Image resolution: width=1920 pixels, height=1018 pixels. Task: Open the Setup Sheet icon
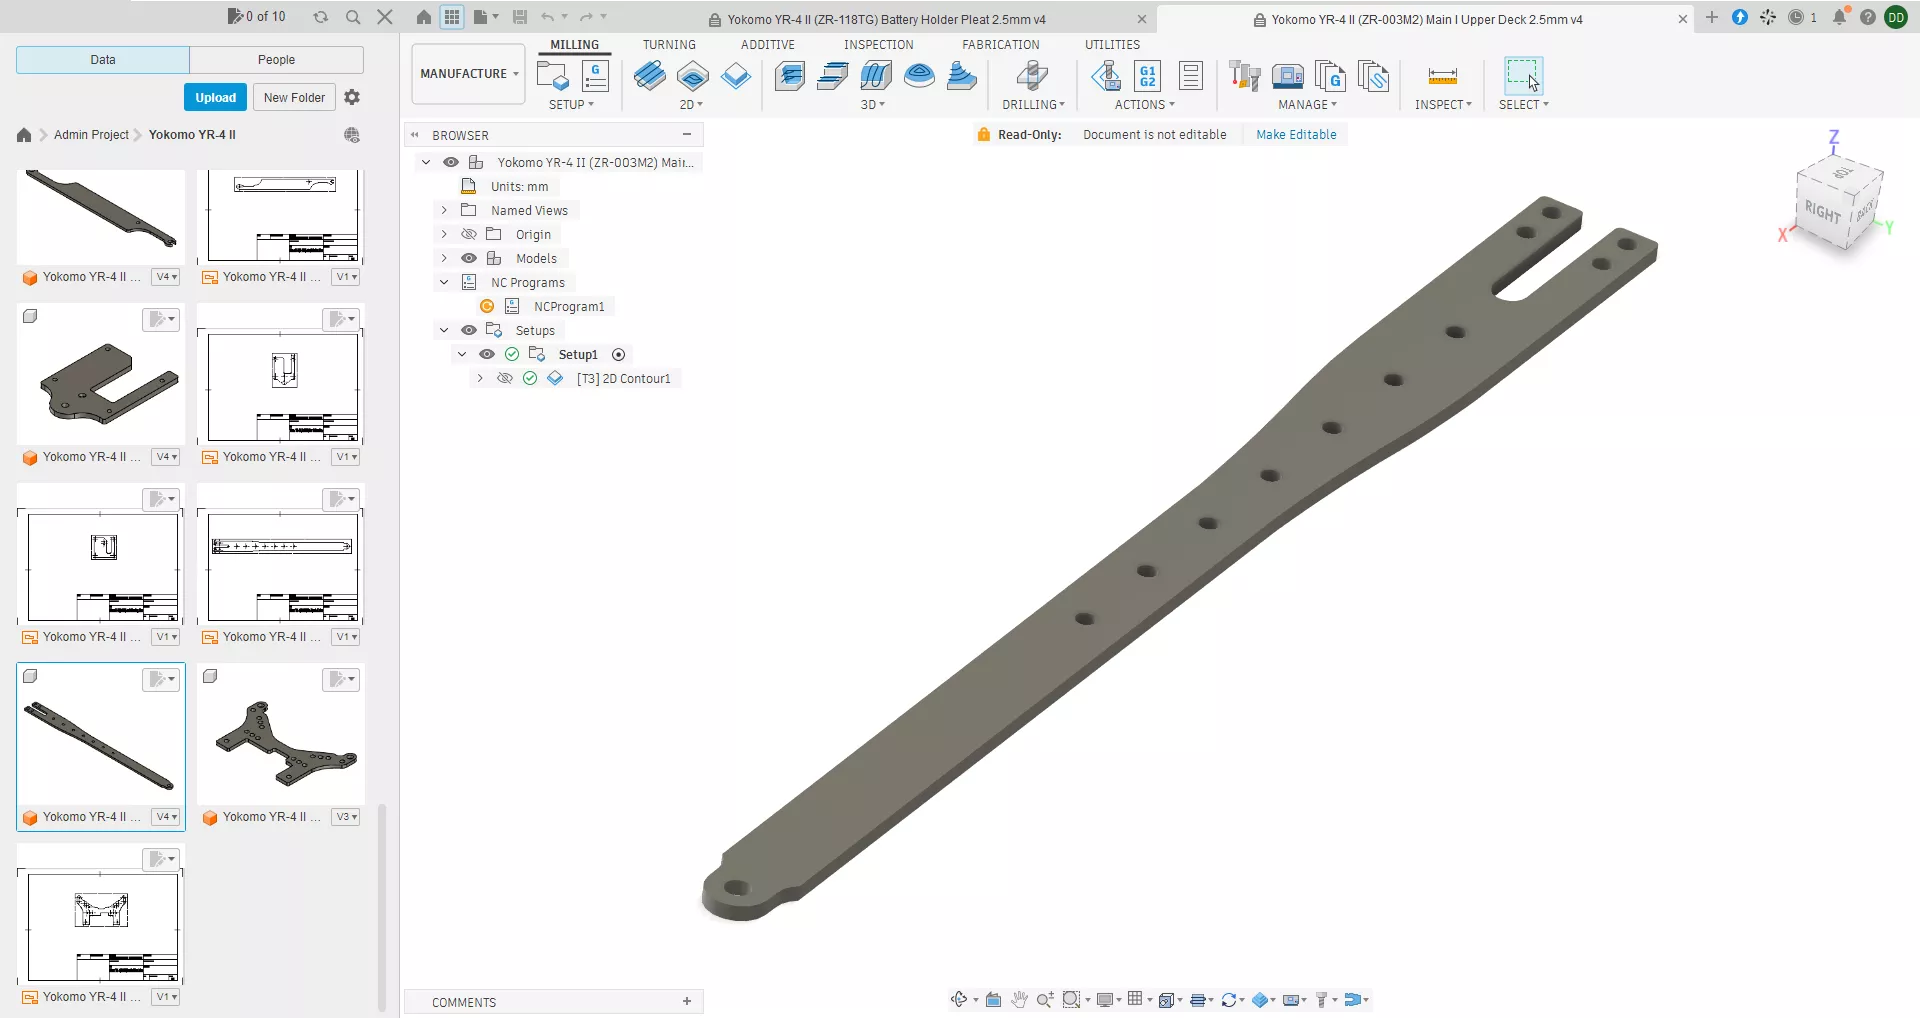tap(1190, 76)
